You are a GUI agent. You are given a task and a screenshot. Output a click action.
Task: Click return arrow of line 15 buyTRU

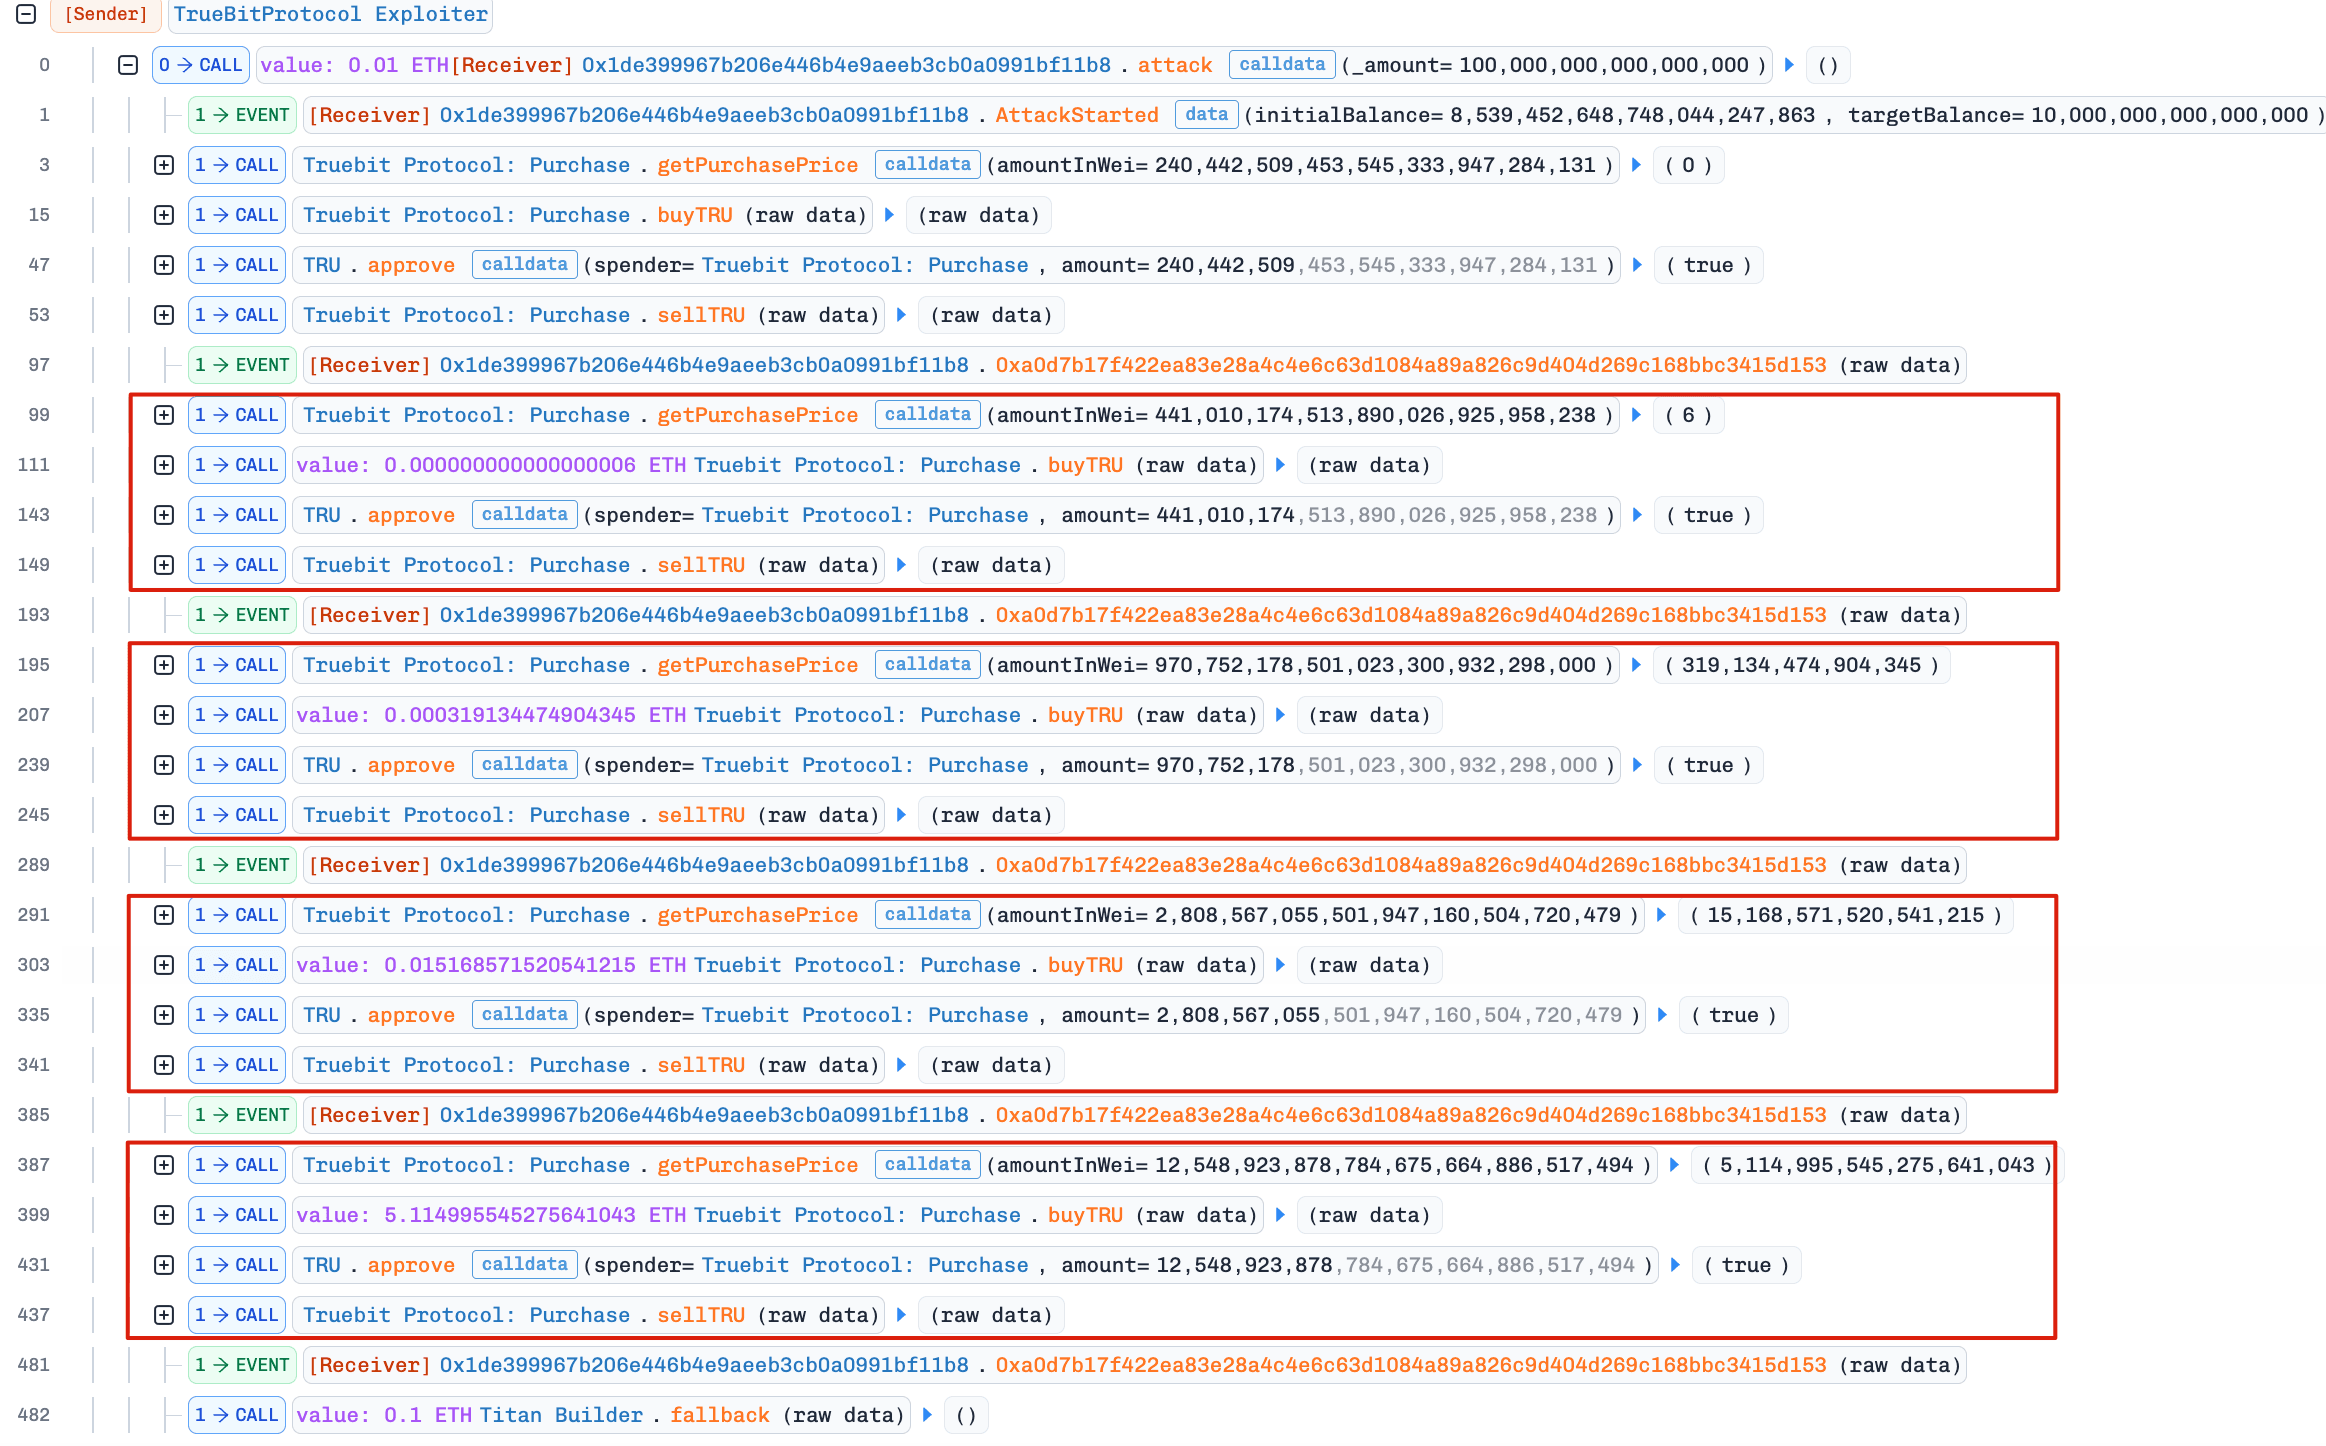point(889,215)
